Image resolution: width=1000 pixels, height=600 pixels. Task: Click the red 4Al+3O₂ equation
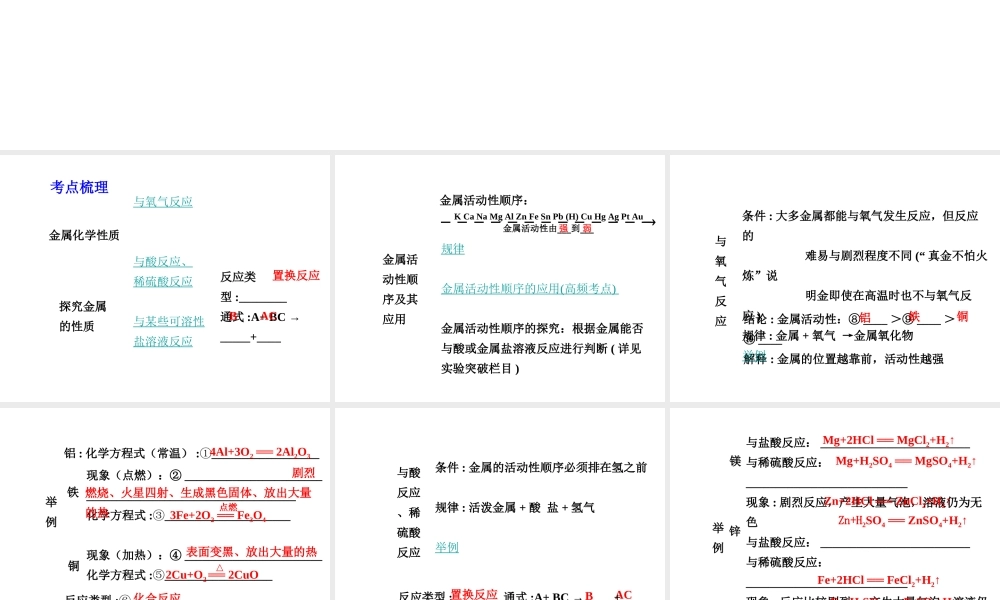tap(261, 452)
